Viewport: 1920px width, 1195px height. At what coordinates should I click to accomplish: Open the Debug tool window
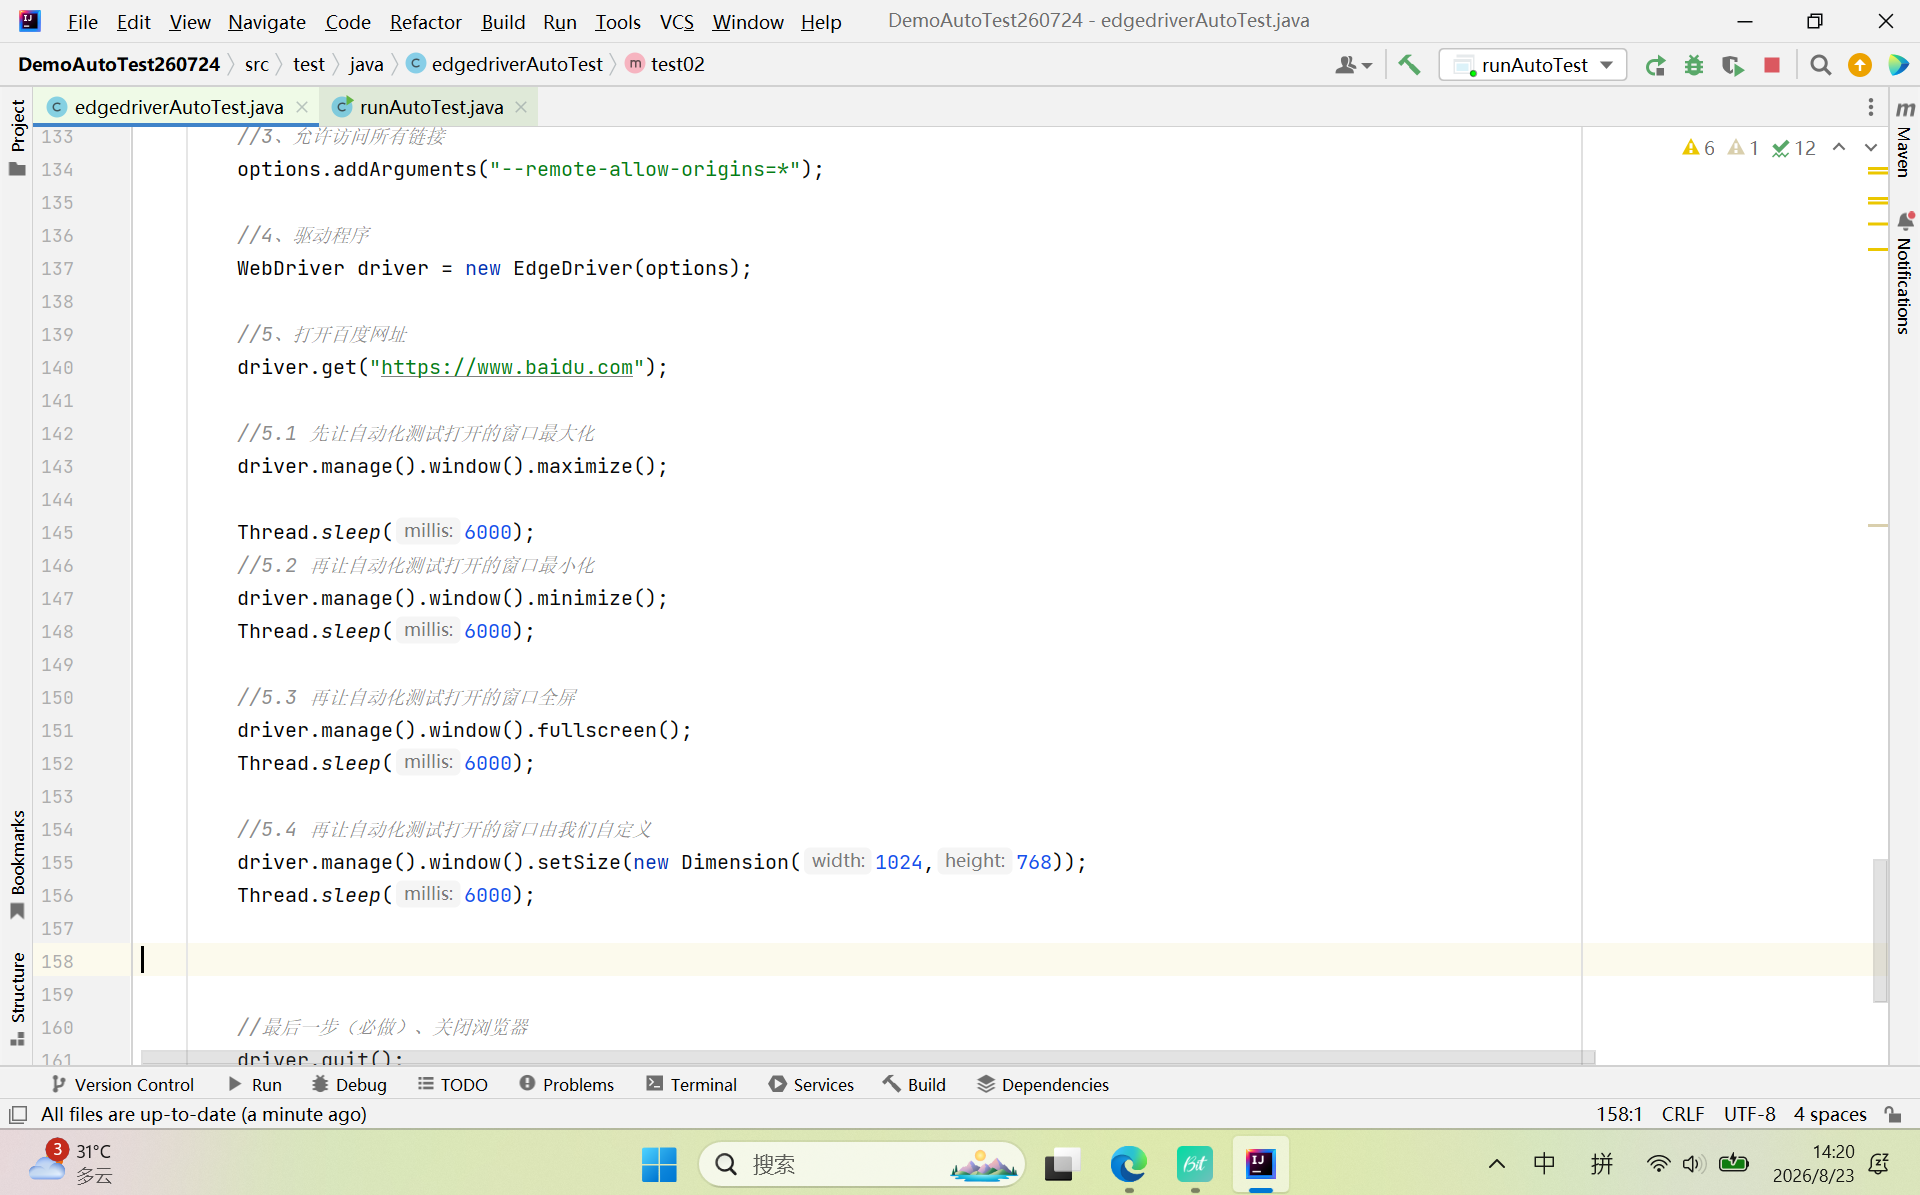(349, 1084)
